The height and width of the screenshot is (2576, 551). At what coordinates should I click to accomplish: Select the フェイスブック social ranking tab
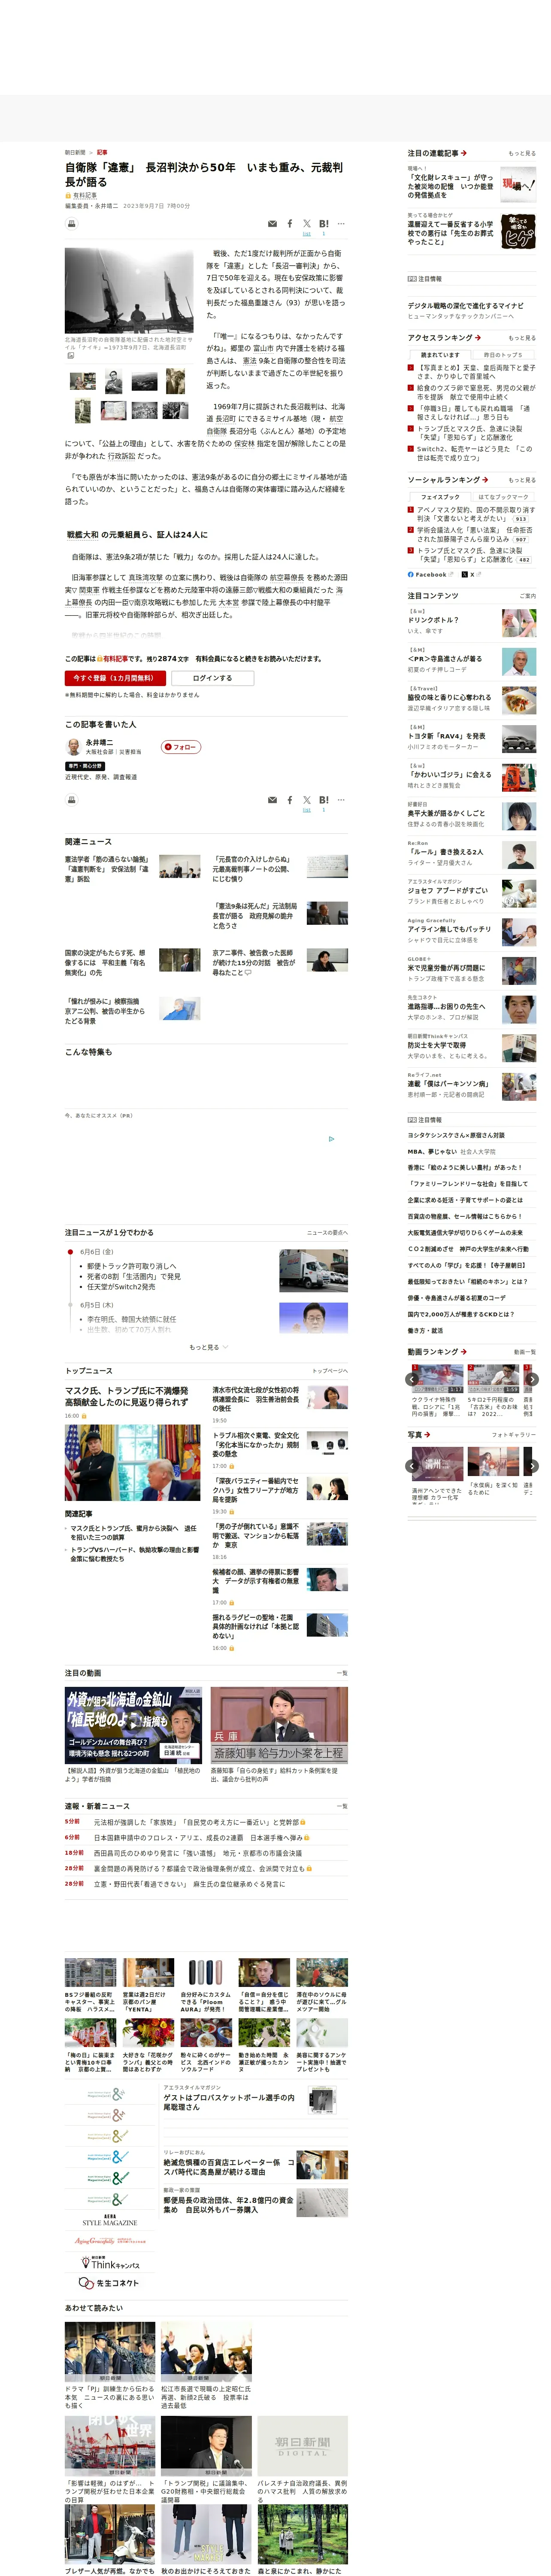[x=440, y=497]
